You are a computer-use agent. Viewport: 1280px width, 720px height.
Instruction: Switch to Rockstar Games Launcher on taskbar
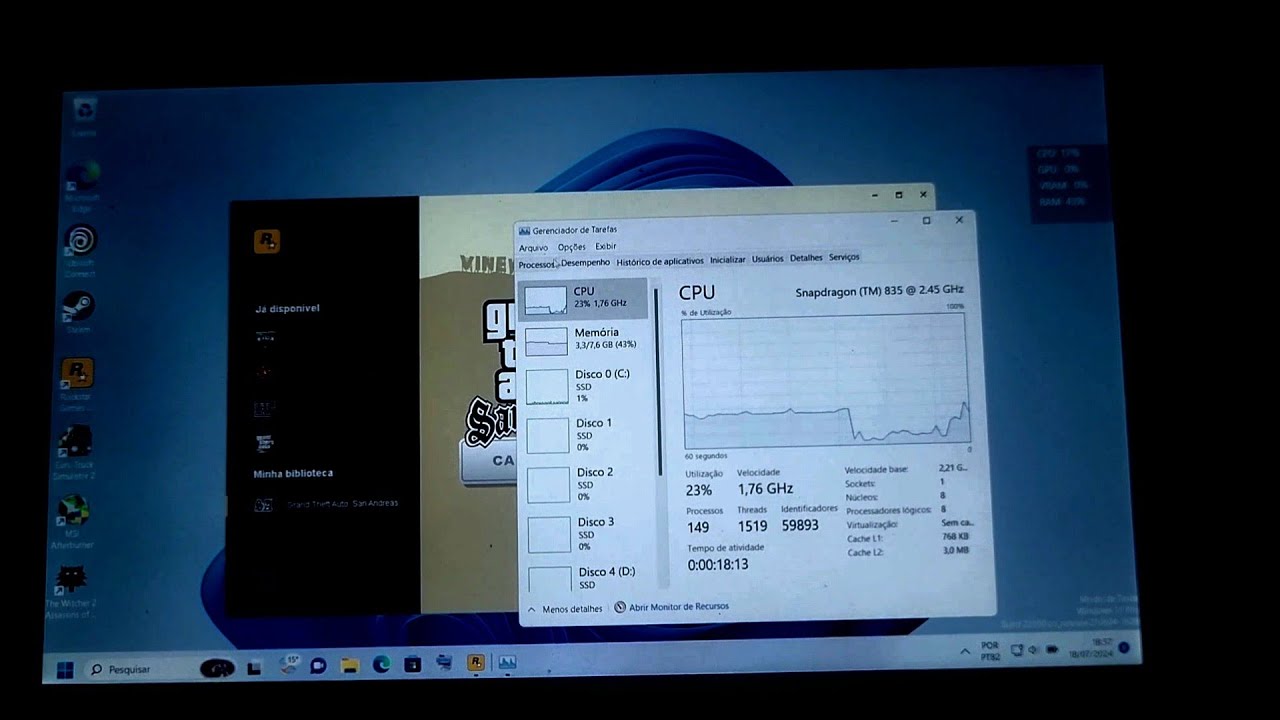(x=476, y=662)
